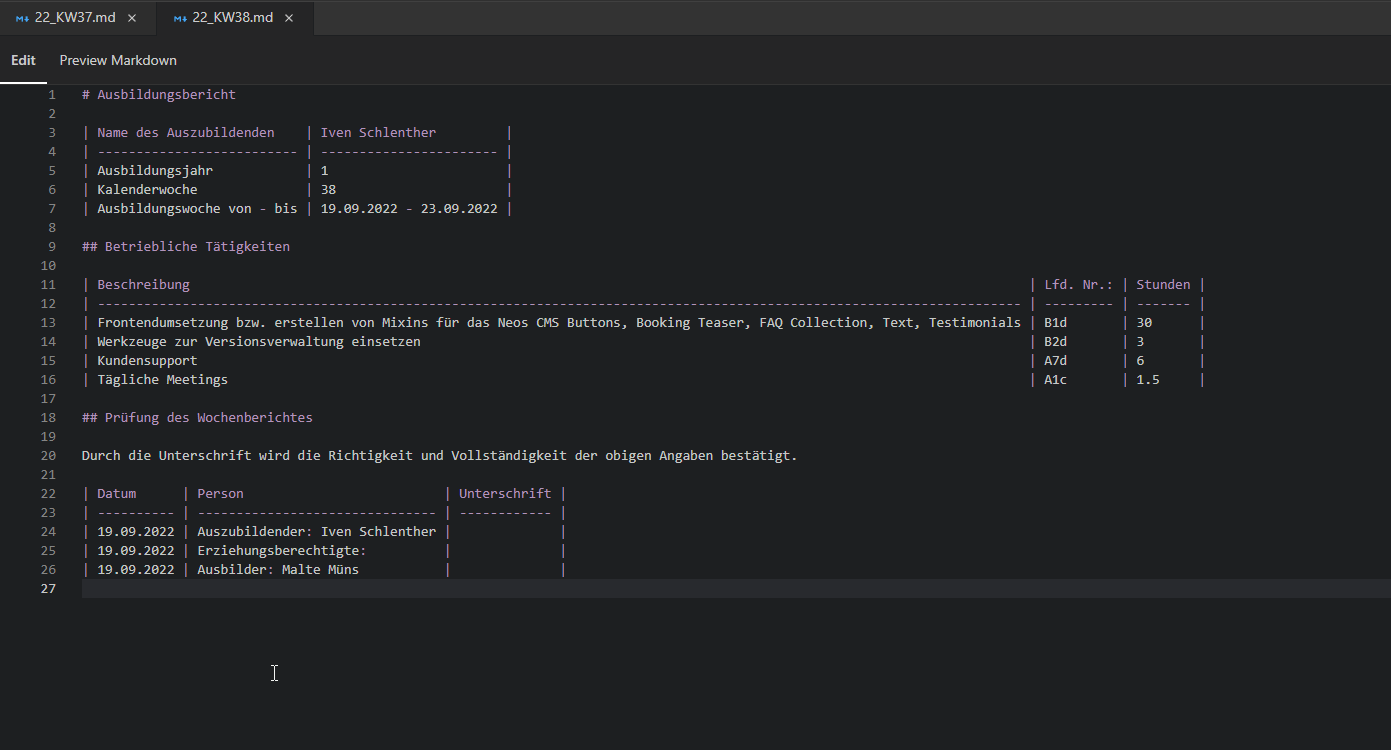Click line number 1 in the gutter

[51, 95]
